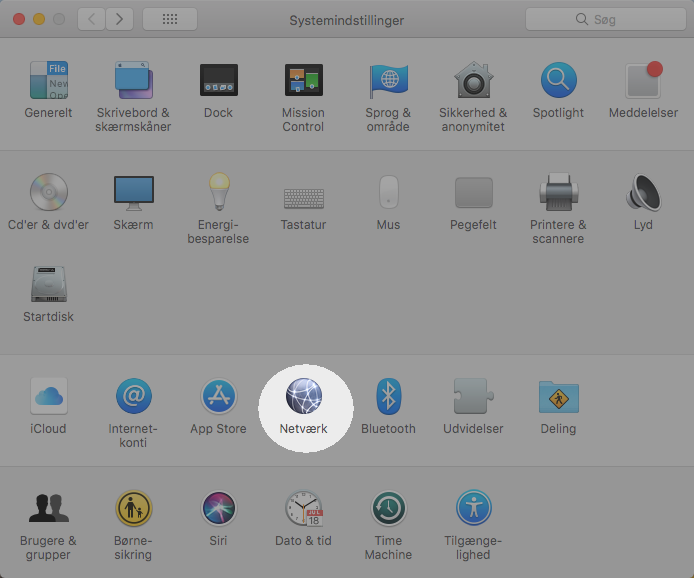Screen dimensions: 694x578
Task: Open Udvidelser extensions pane
Action: pyautogui.click(x=474, y=396)
